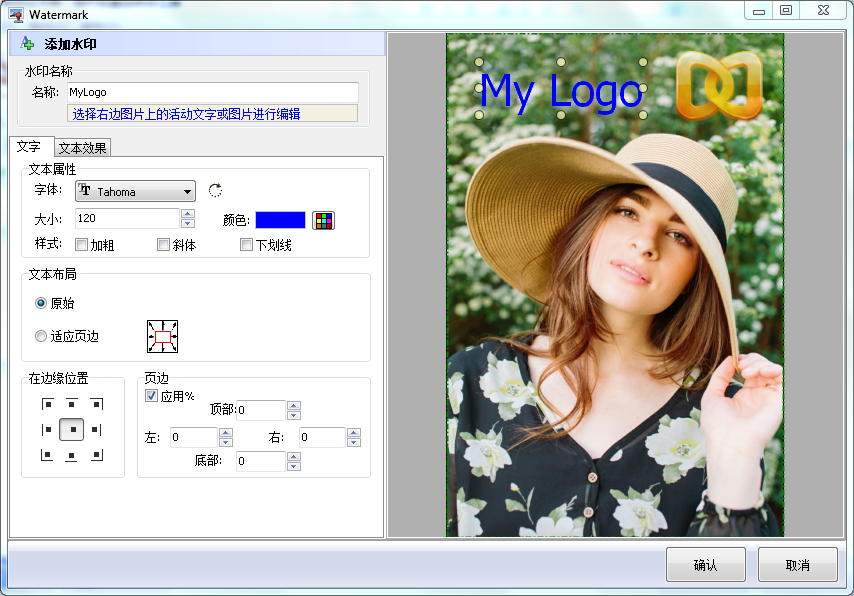Click the fit-to-margins layout diagram icon

pyautogui.click(x=162, y=337)
